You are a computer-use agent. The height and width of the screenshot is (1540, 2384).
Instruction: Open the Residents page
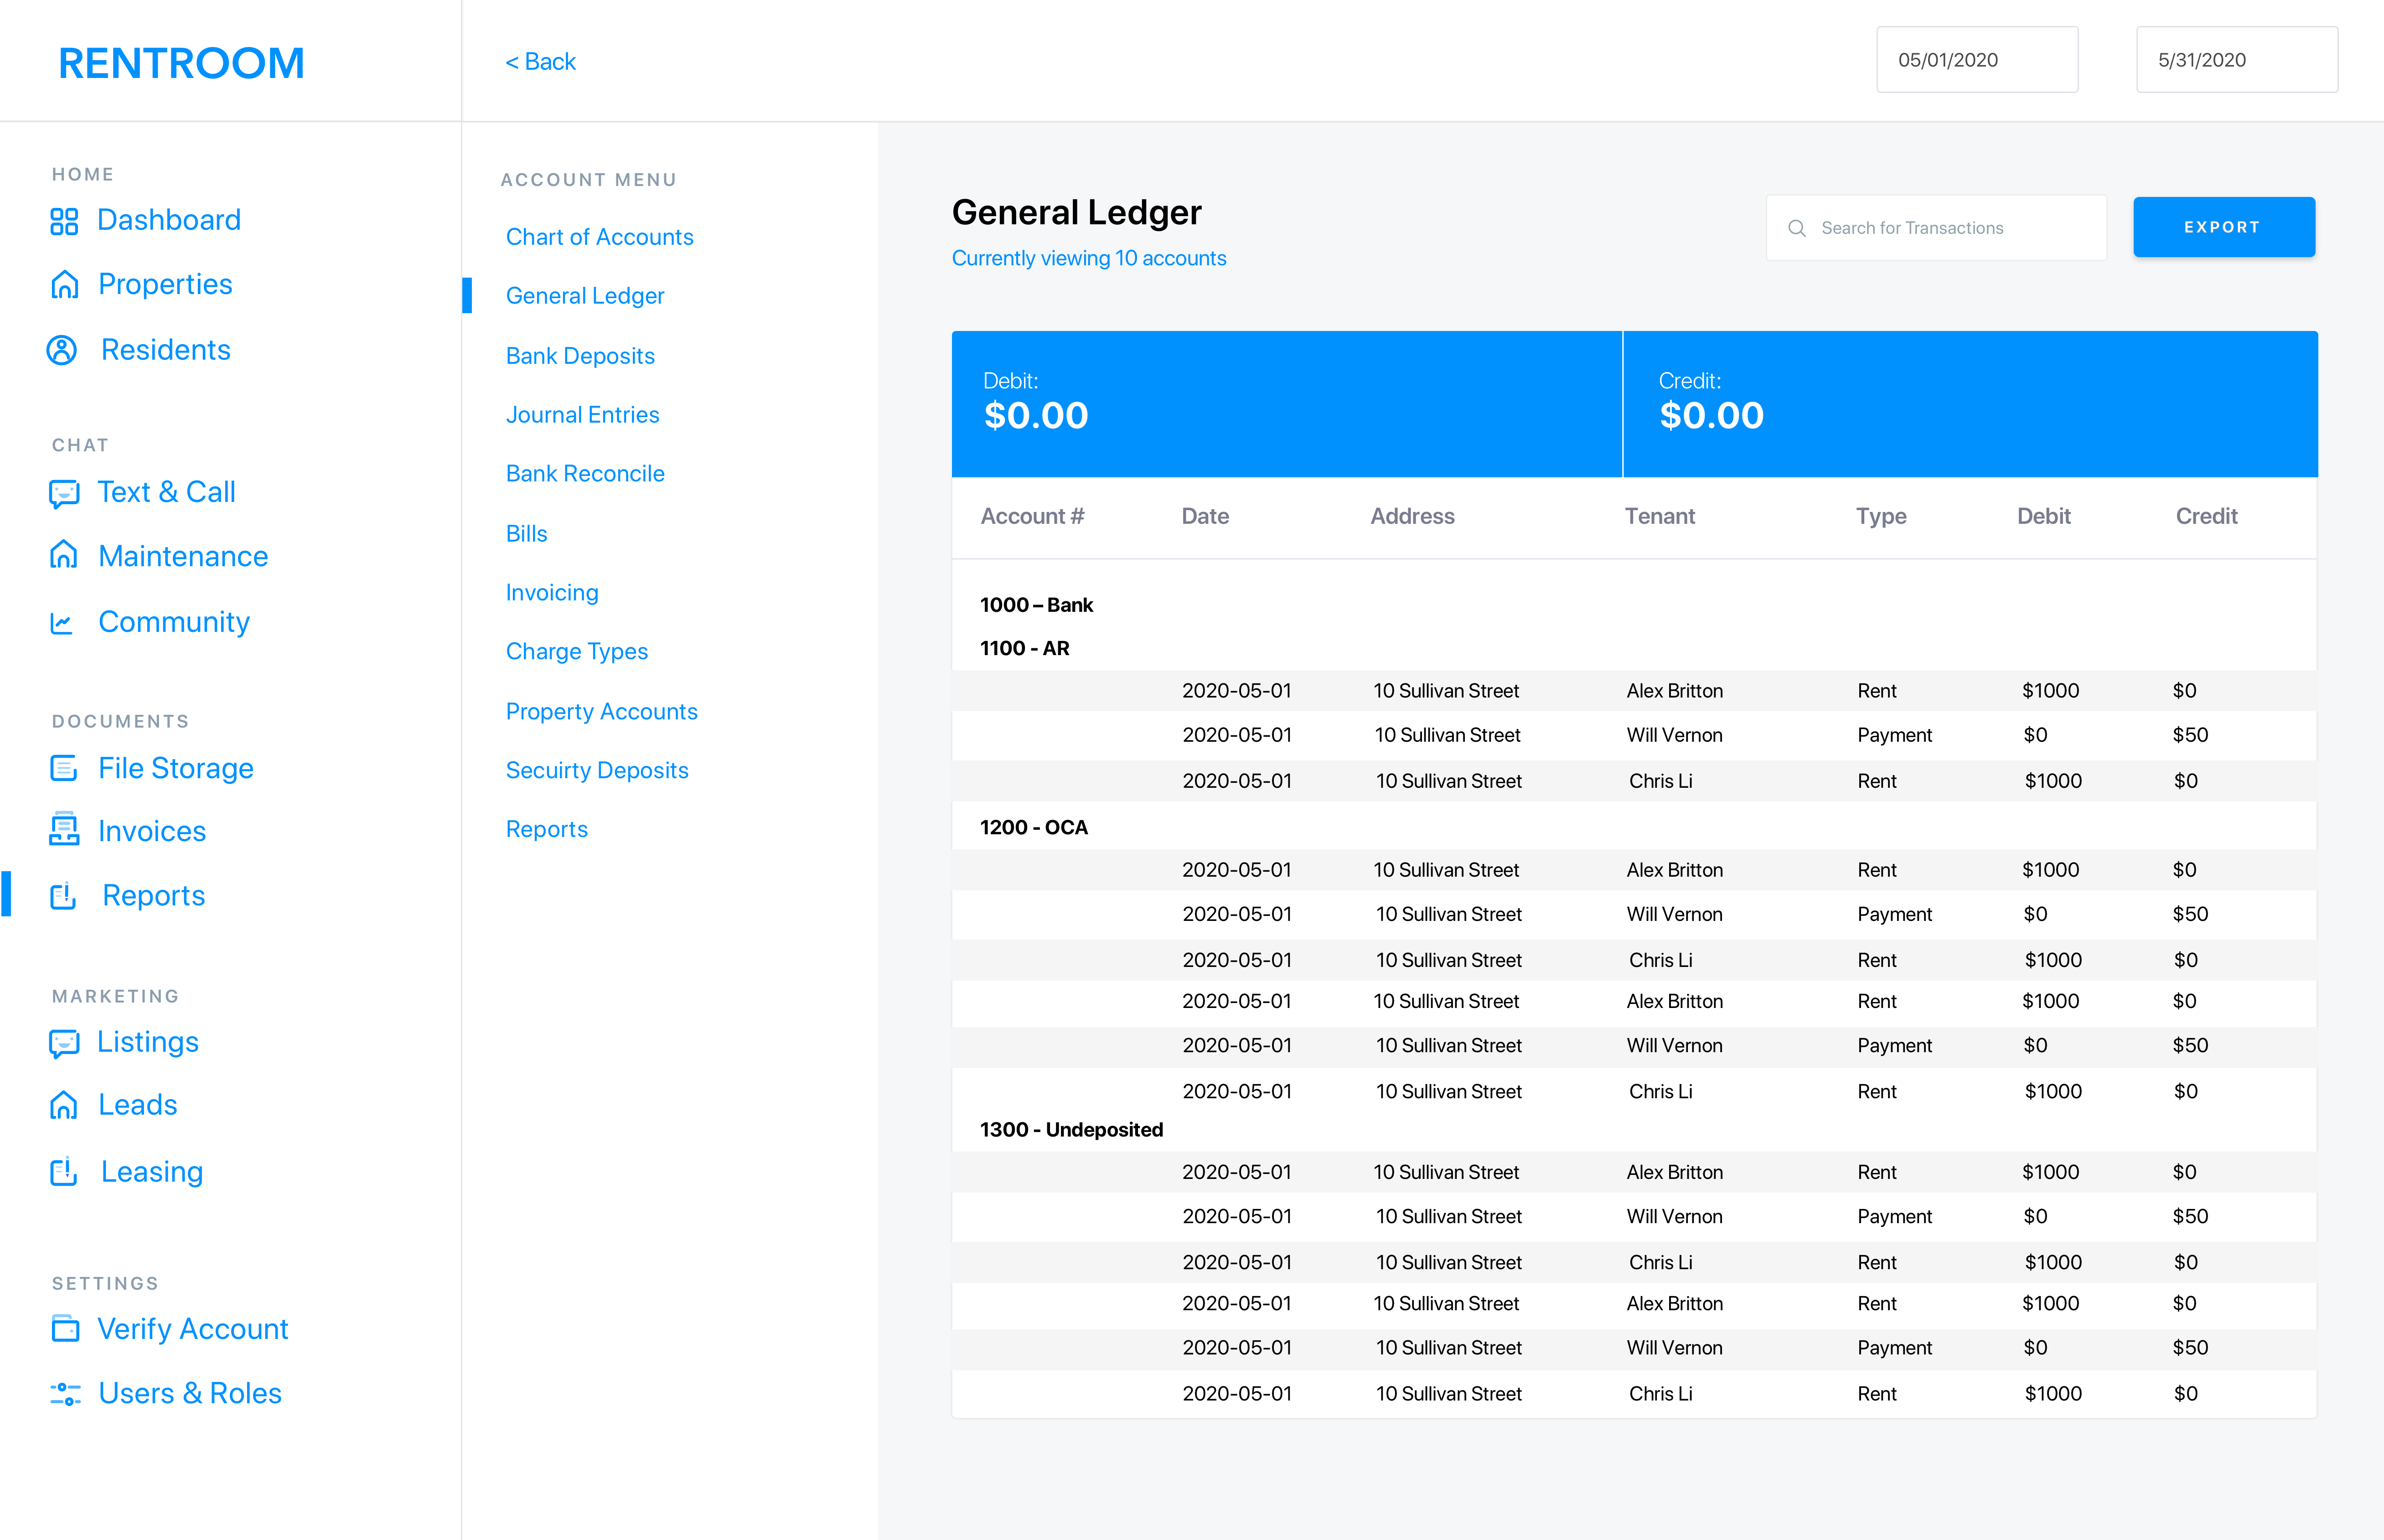[166, 350]
